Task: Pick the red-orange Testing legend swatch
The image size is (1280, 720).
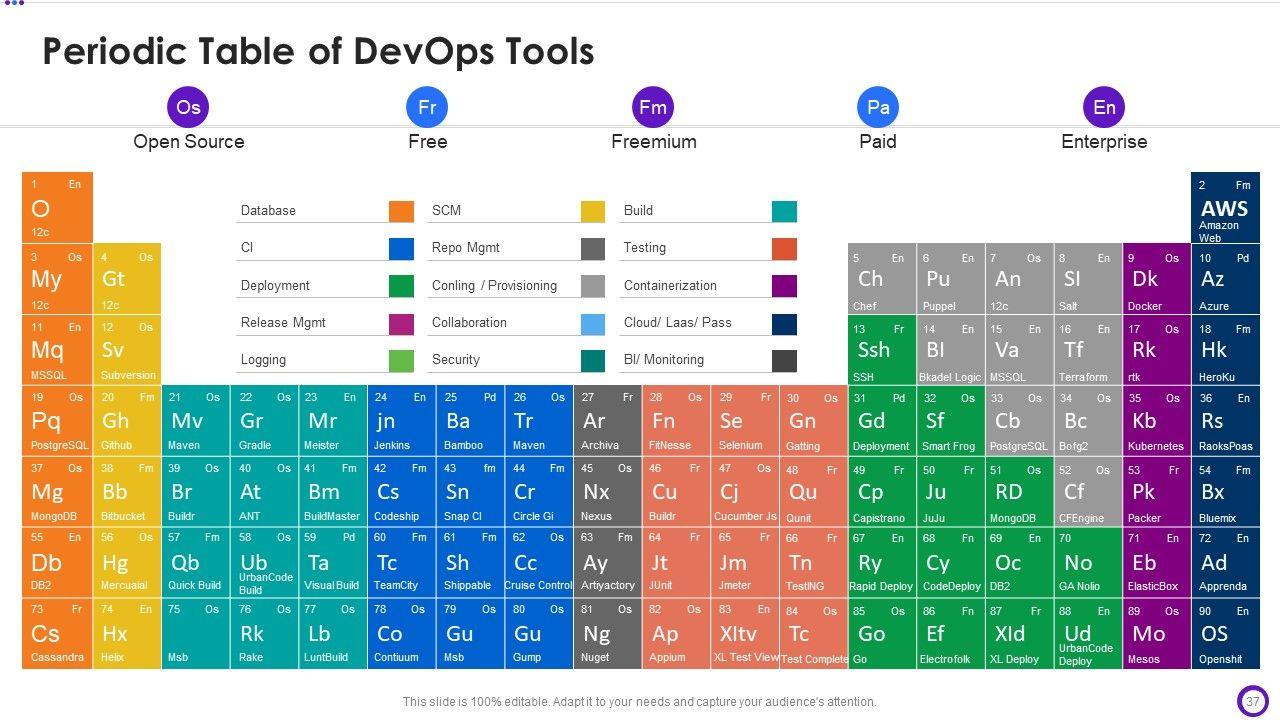Action: [785, 248]
